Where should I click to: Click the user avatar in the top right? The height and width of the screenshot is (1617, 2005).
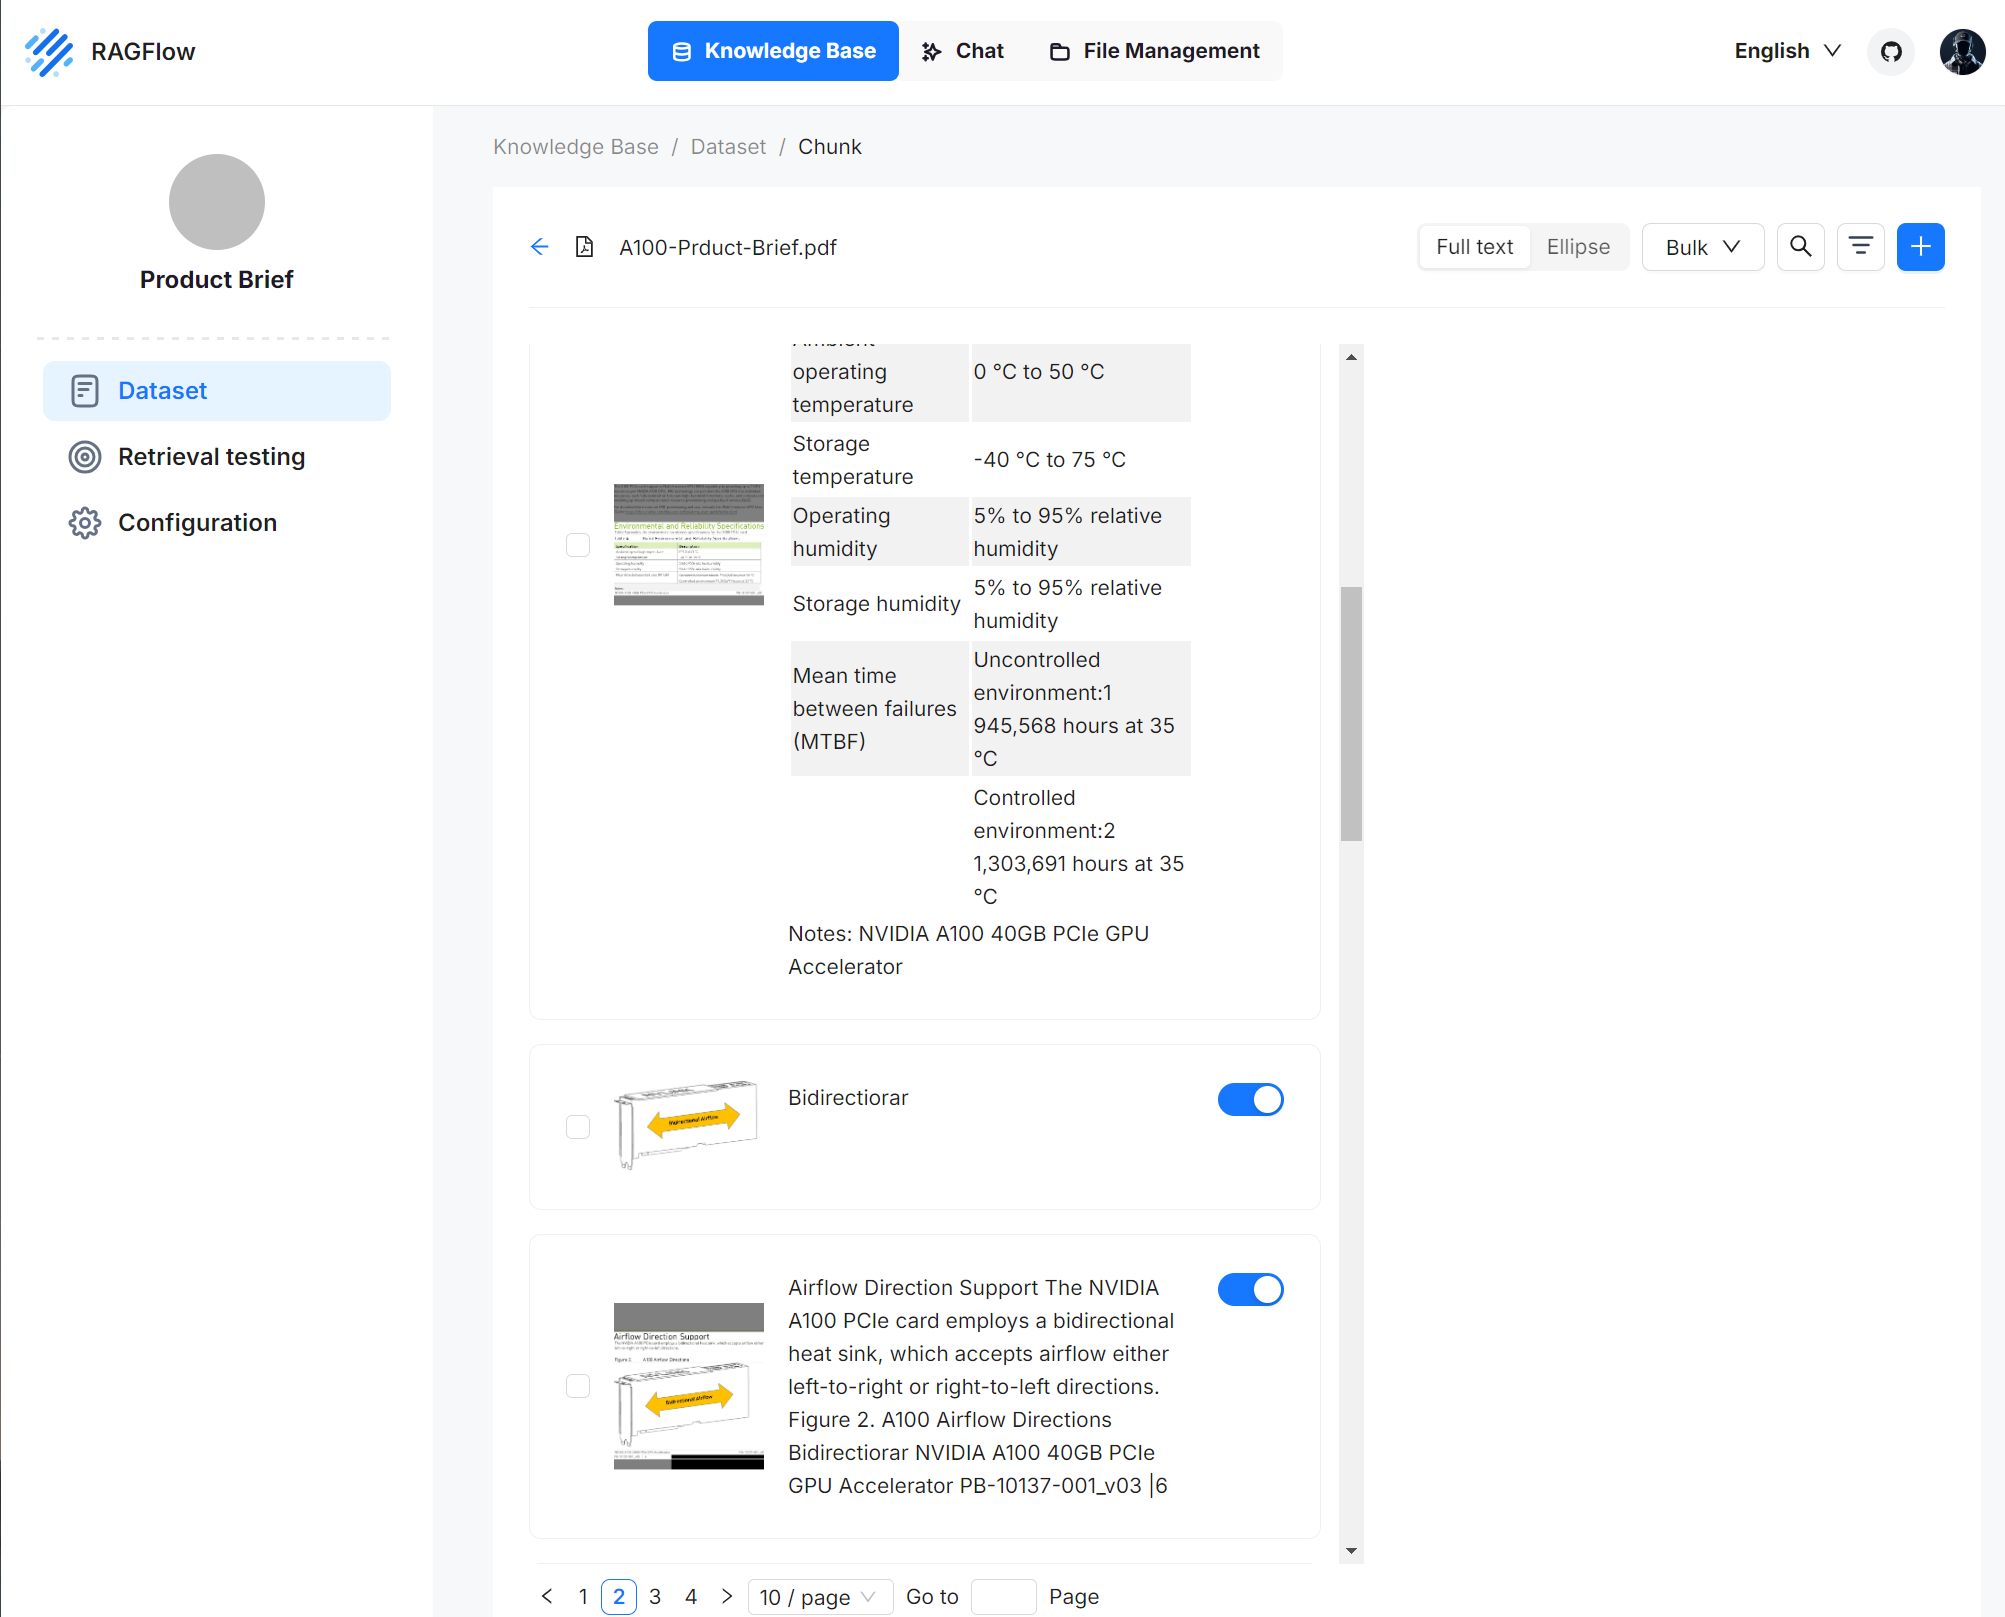click(x=1962, y=52)
